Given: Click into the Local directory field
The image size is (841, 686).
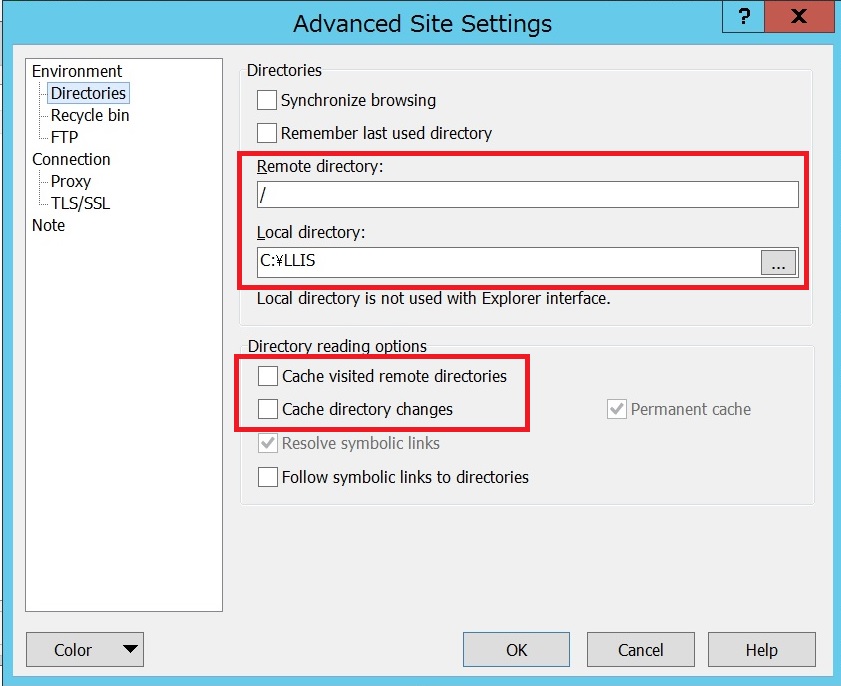Looking at the screenshot, I should click(x=508, y=262).
